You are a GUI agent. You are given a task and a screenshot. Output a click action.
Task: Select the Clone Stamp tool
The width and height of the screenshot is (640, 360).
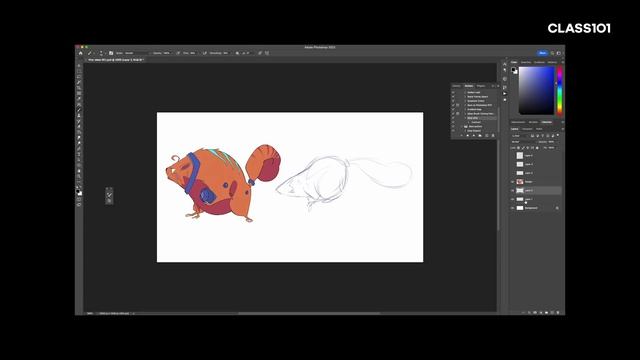tap(79, 116)
